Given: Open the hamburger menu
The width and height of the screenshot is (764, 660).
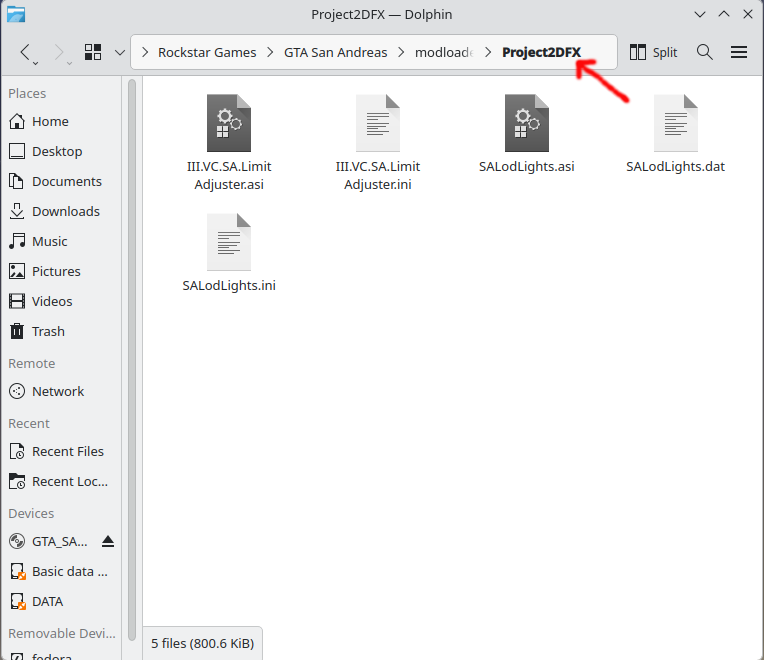Looking at the screenshot, I should (739, 52).
